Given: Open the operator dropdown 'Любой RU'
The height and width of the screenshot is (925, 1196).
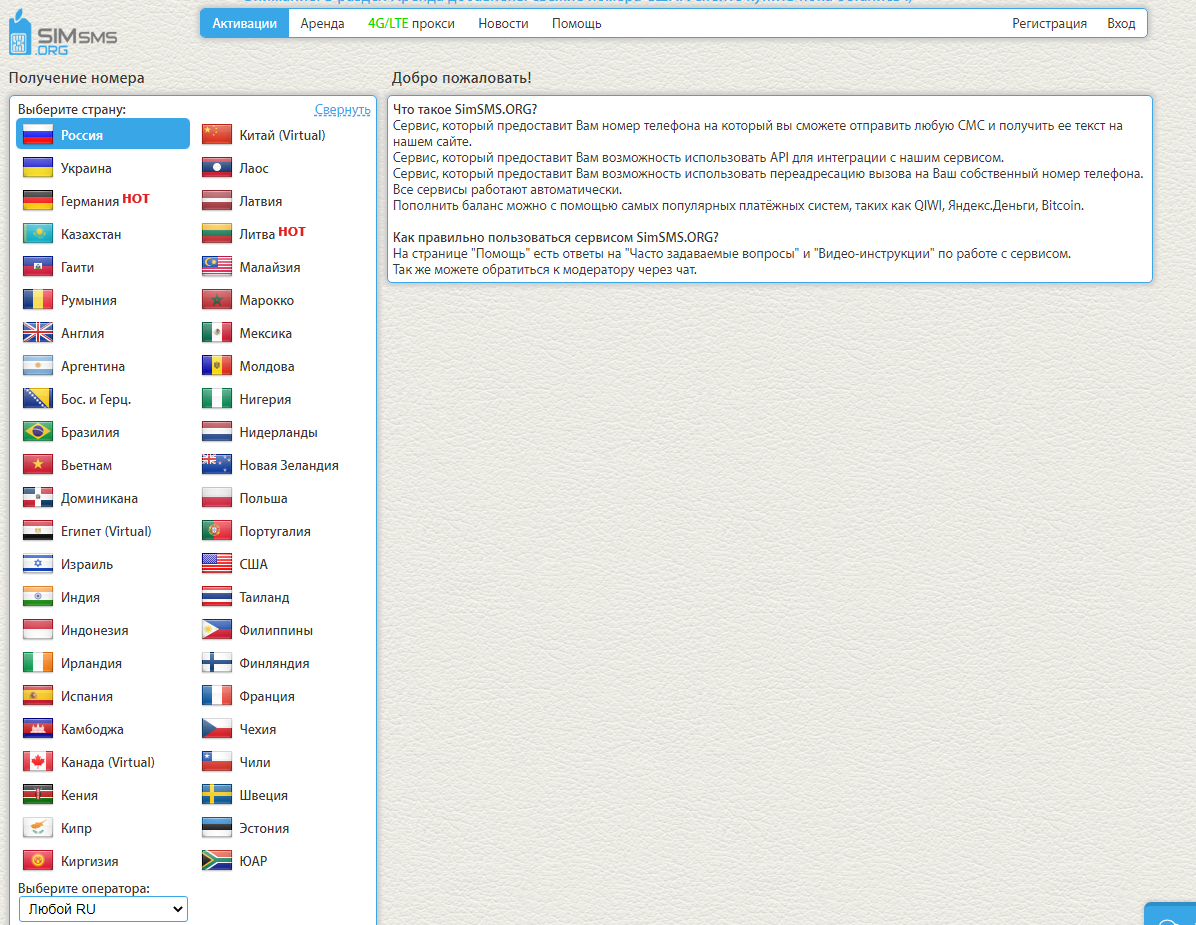Looking at the screenshot, I should (103, 909).
